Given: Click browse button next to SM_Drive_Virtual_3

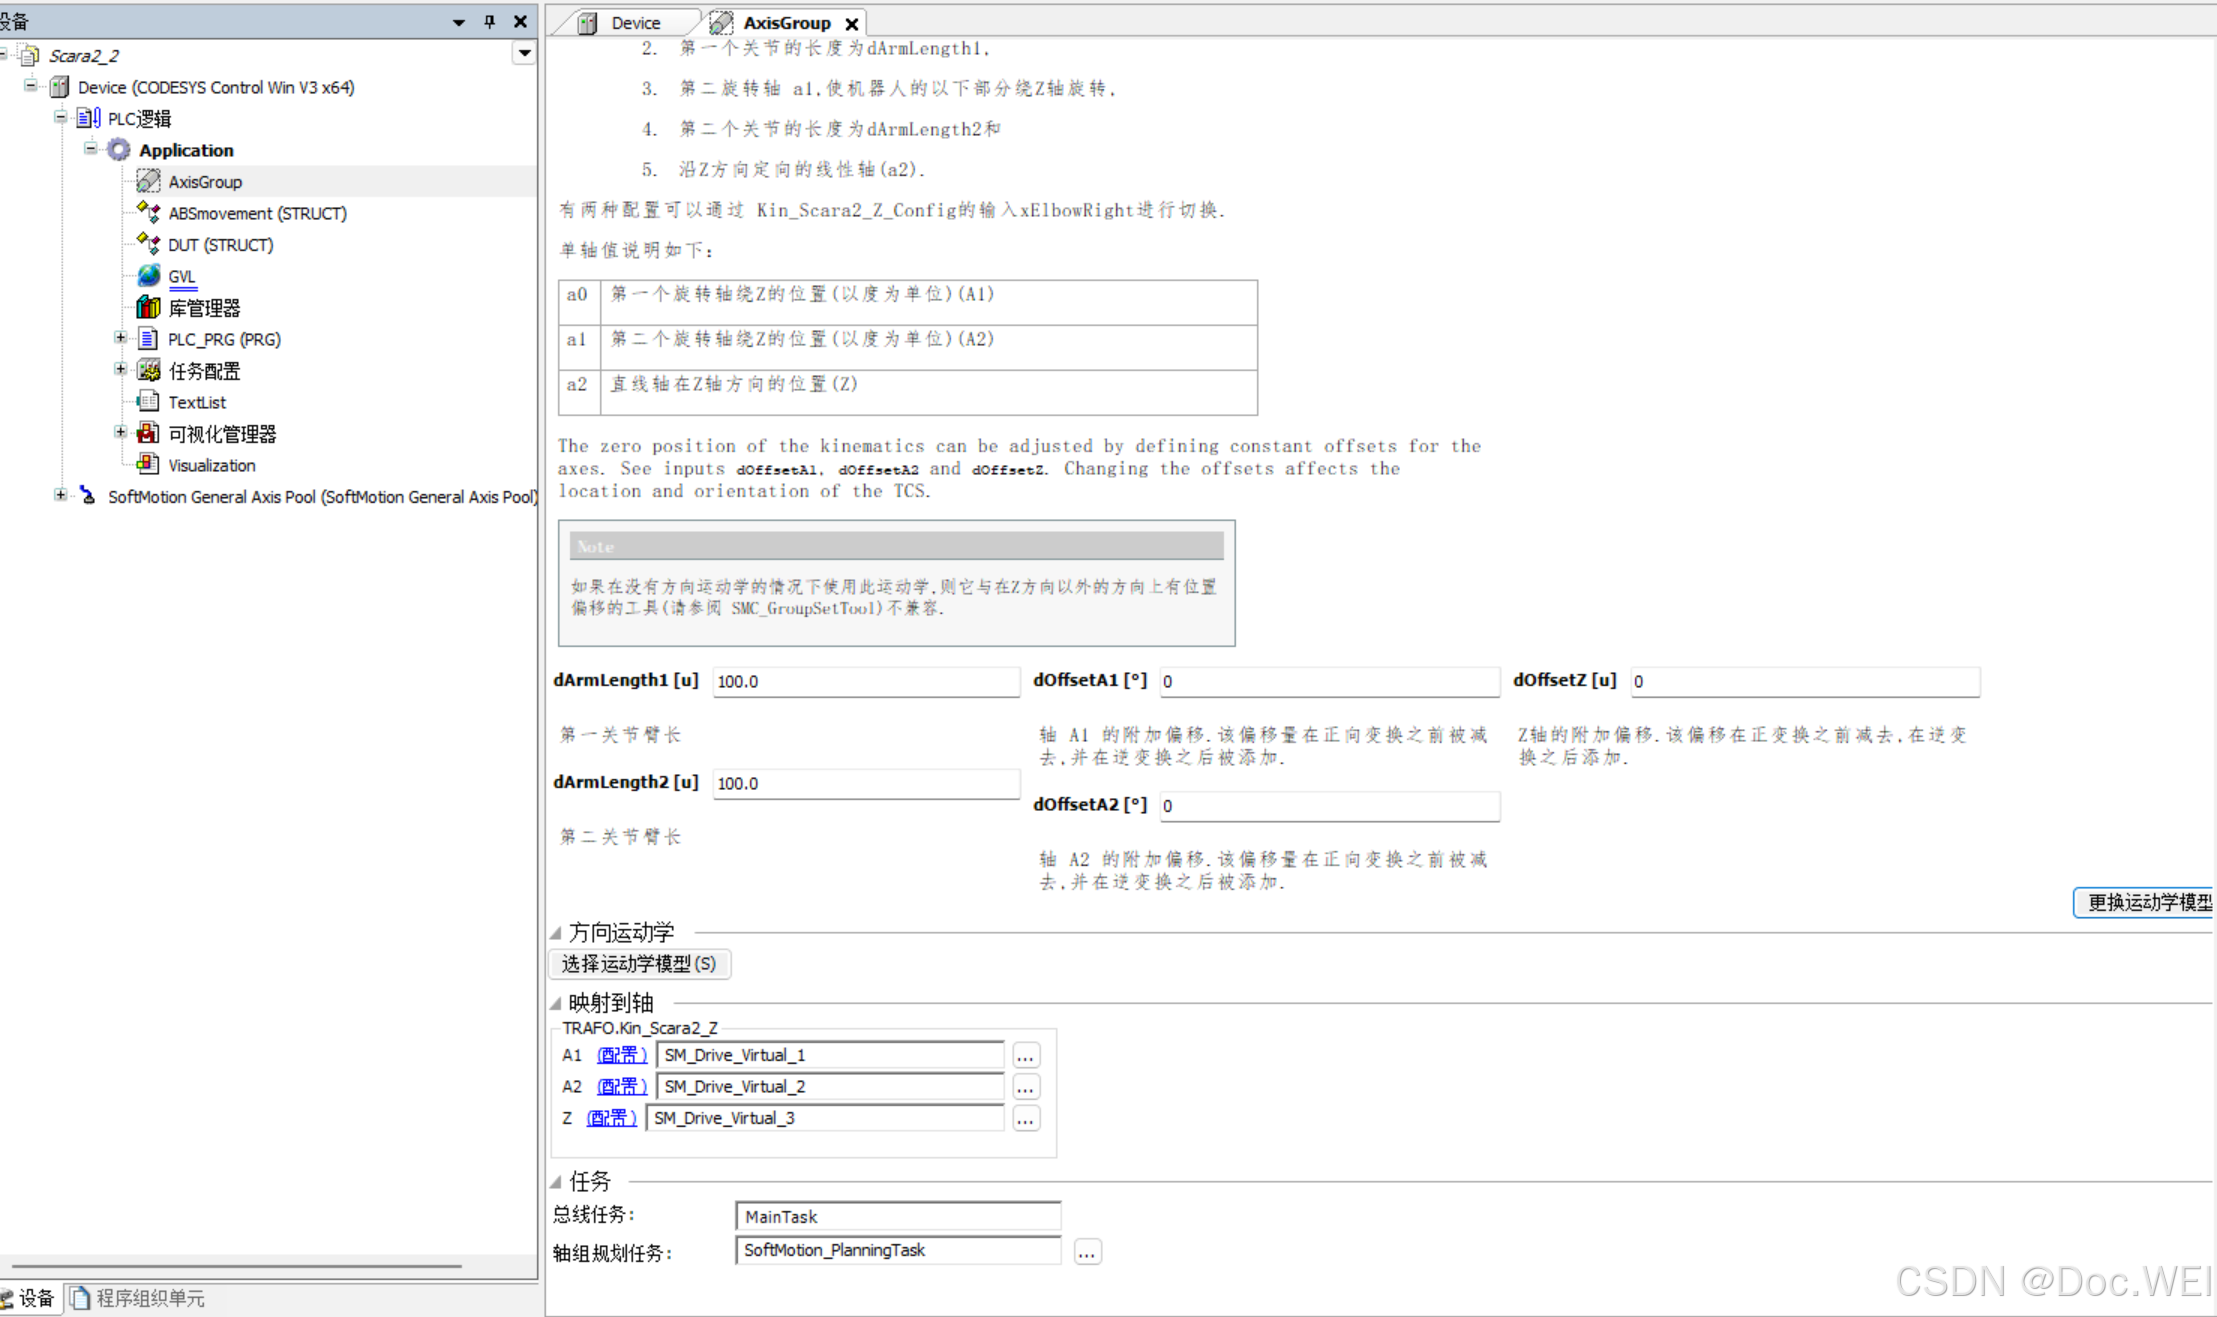Looking at the screenshot, I should (1025, 1119).
